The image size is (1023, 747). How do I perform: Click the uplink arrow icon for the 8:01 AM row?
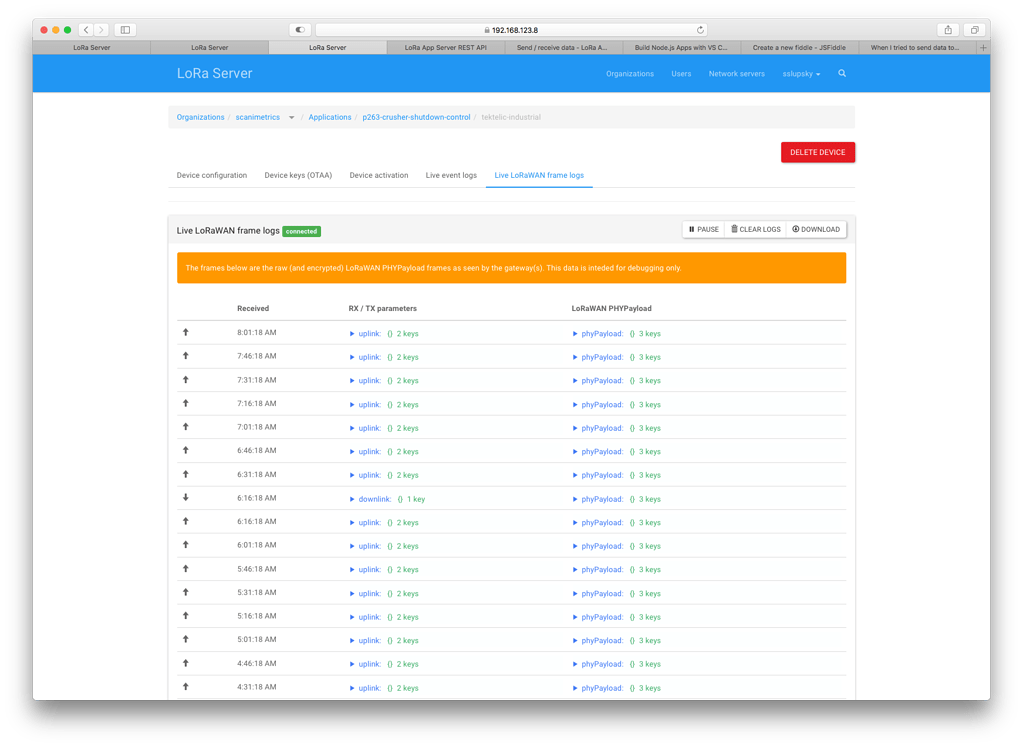click(185, 333)
